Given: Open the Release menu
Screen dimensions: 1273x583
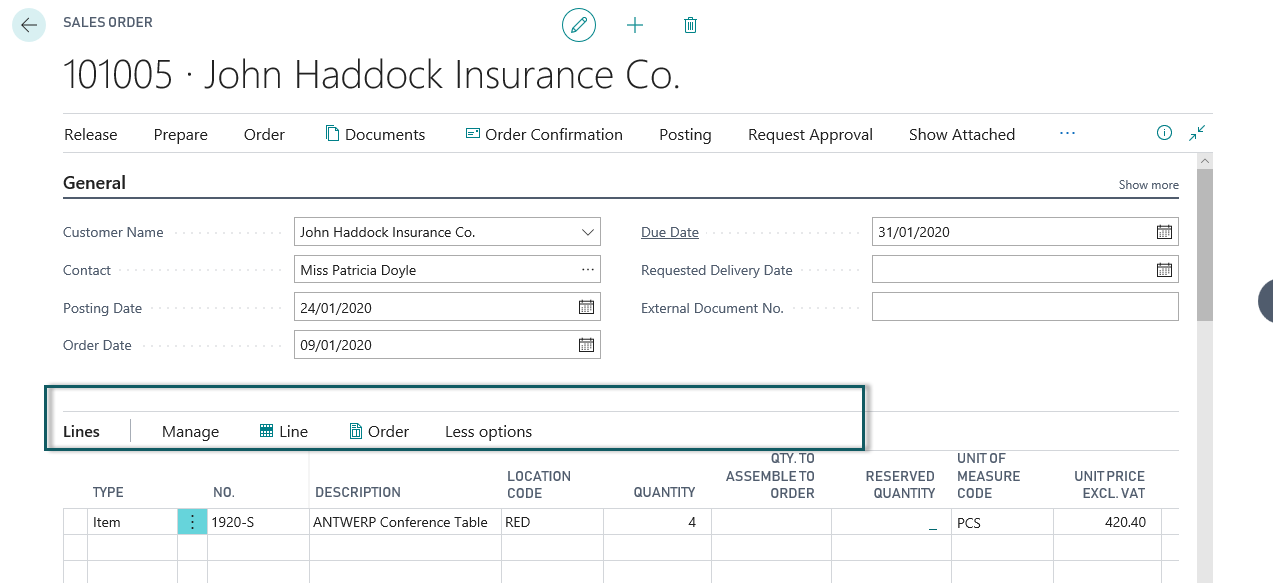Looking at the screenshot, I should (90, 135).
